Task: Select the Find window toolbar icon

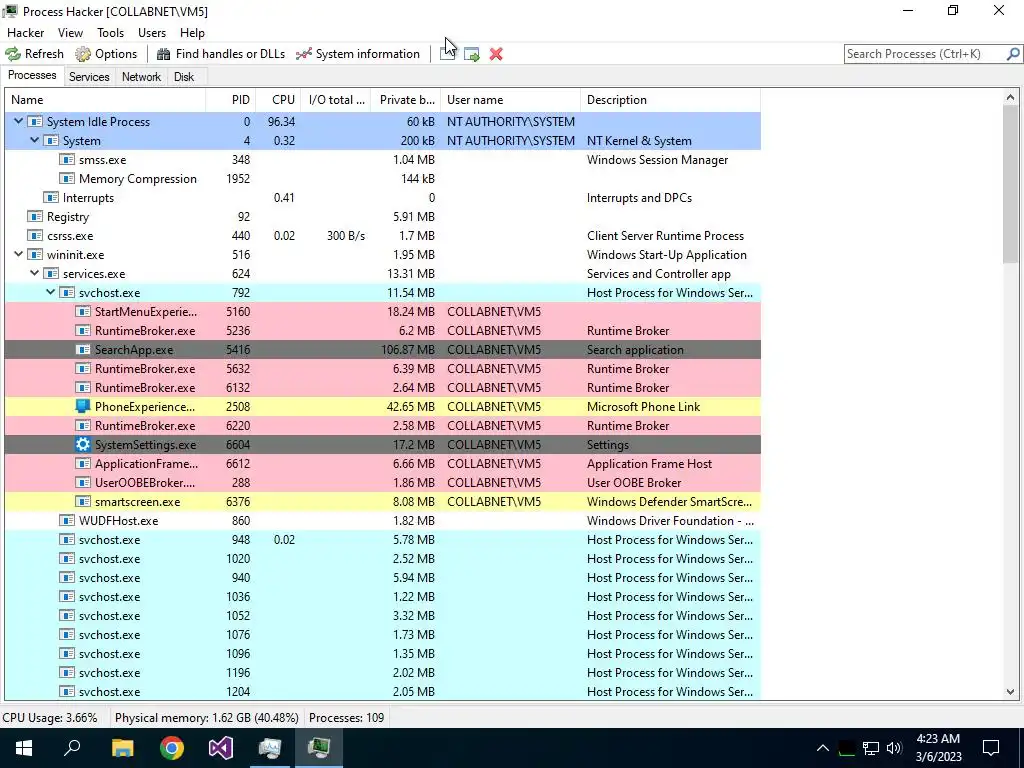Action: [447, 54]
